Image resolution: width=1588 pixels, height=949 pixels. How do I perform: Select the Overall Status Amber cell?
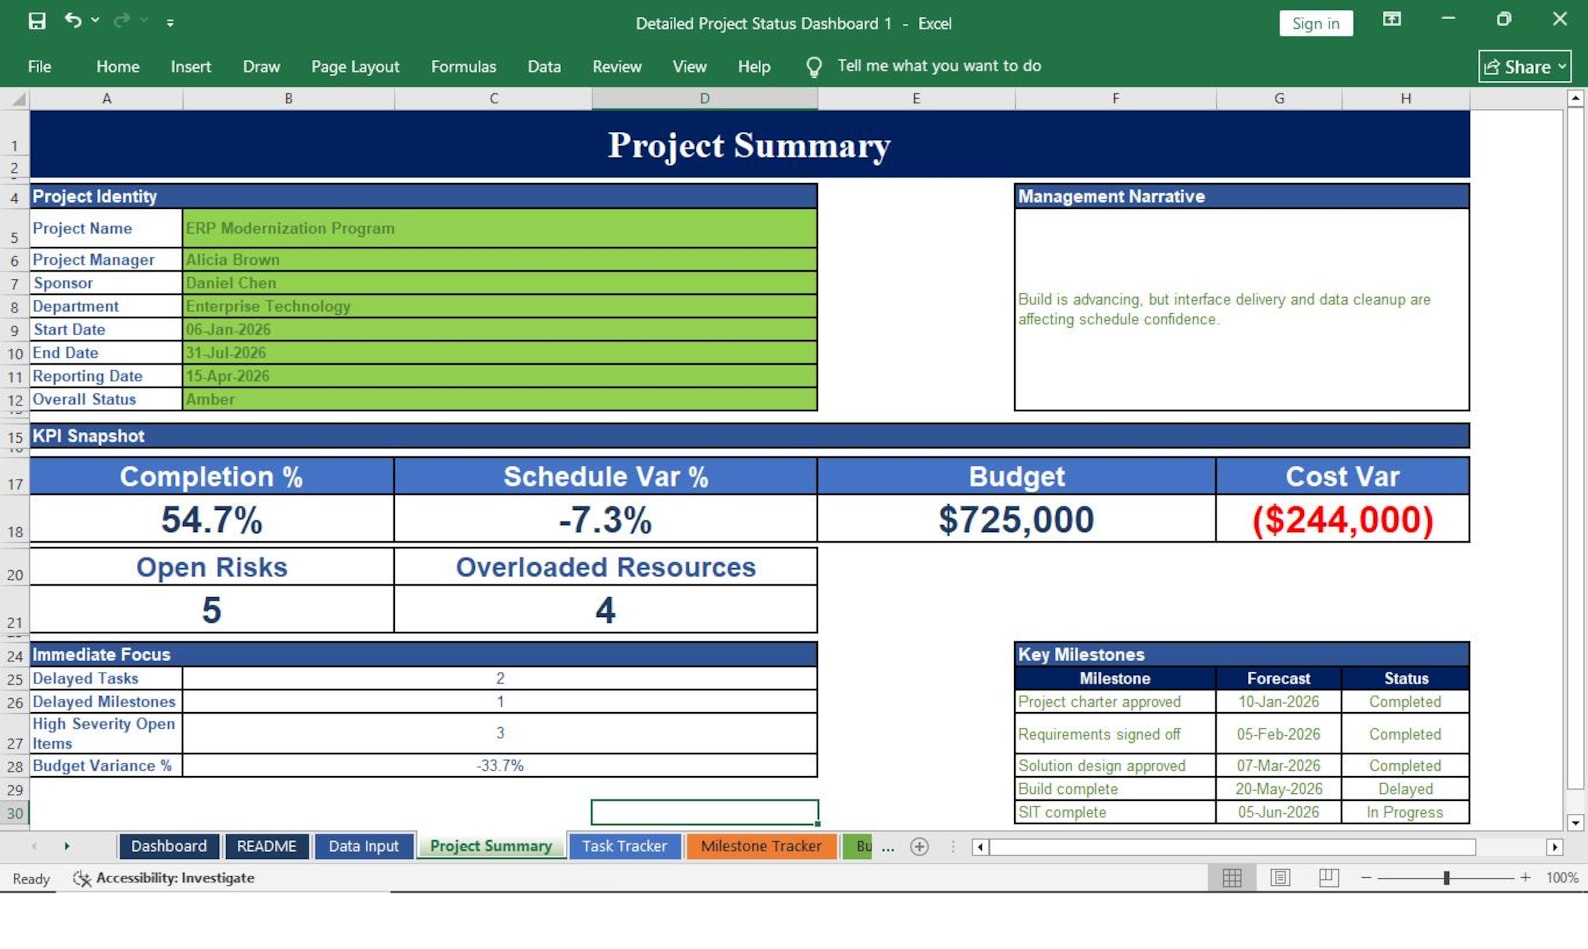click(x=499, y=399)
